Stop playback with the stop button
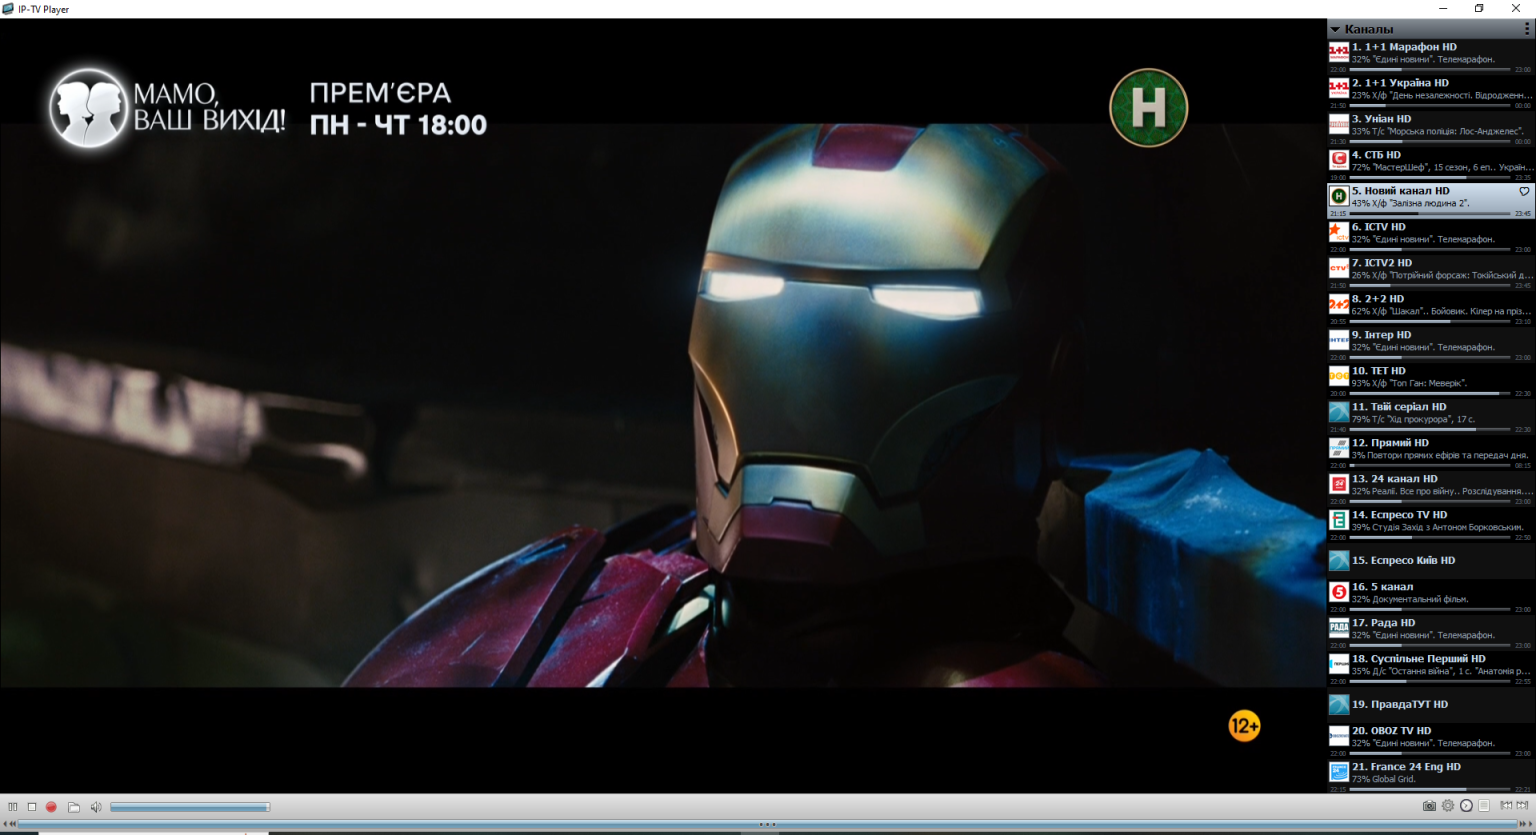This screenshot has height=835, width=1536. 32,807
